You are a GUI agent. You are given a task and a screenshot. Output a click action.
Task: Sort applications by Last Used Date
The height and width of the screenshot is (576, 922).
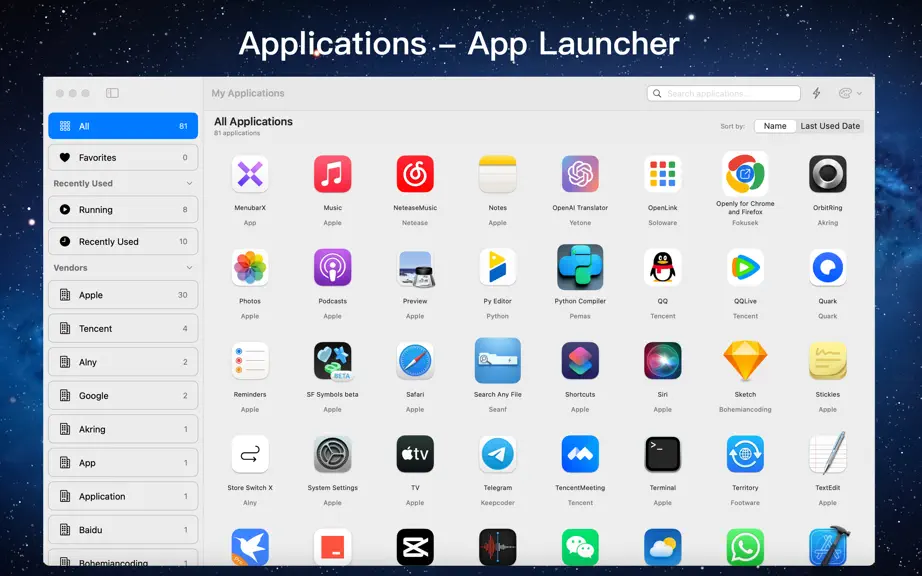click(830, 126)
